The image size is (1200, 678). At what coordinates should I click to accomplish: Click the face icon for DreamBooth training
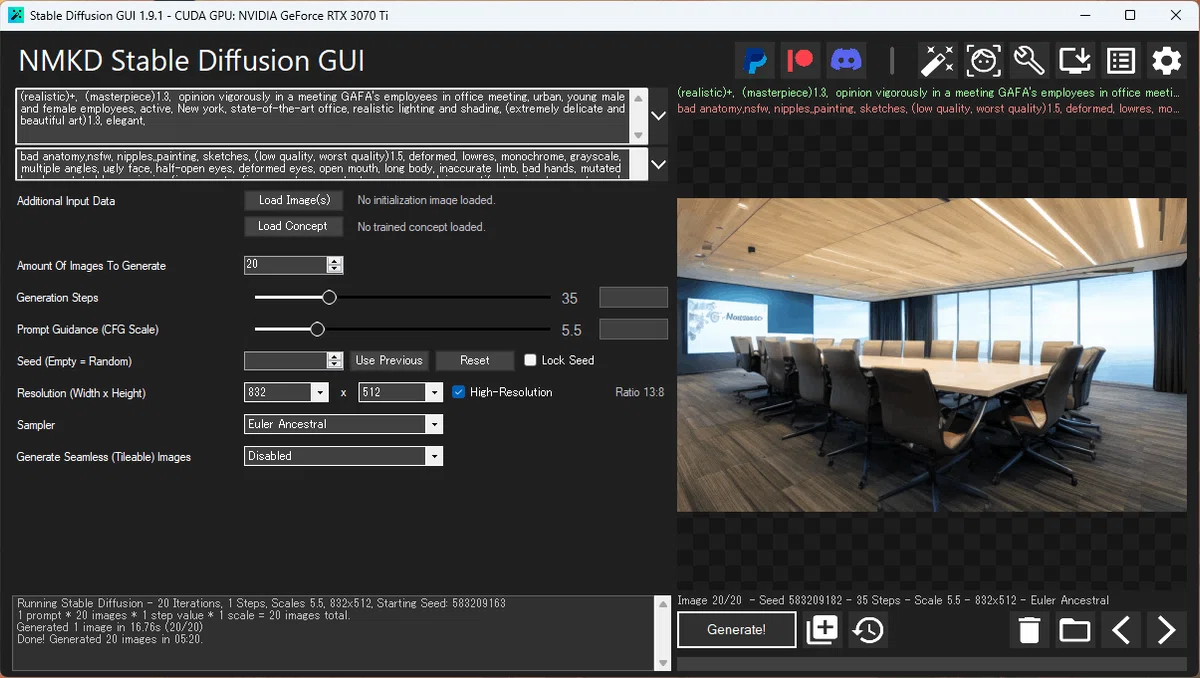(x=983, y=61)
